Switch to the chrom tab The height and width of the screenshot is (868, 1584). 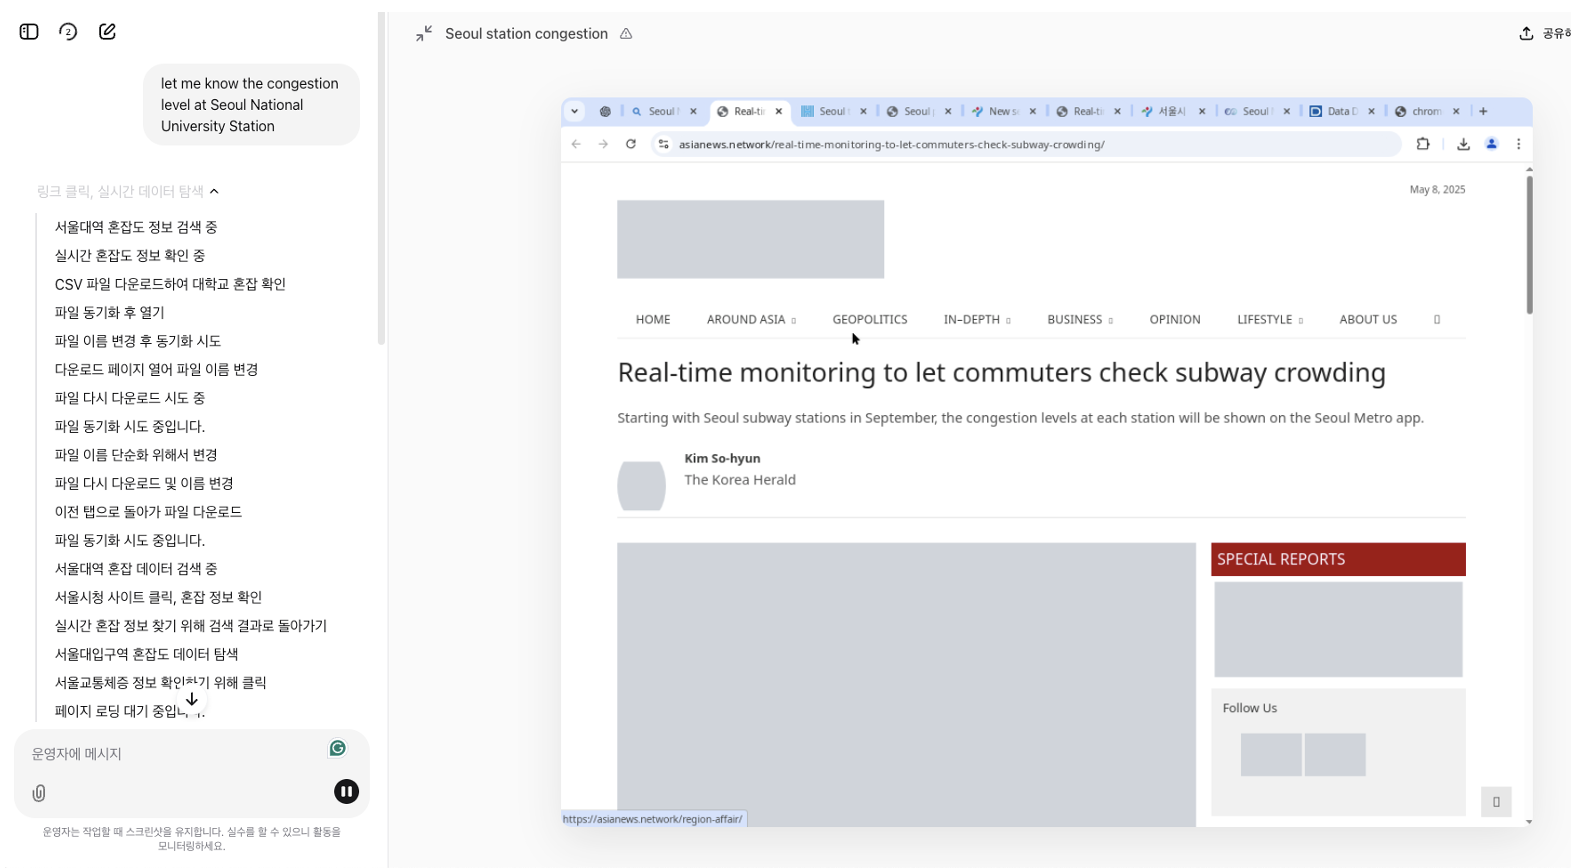[1425, 111]
